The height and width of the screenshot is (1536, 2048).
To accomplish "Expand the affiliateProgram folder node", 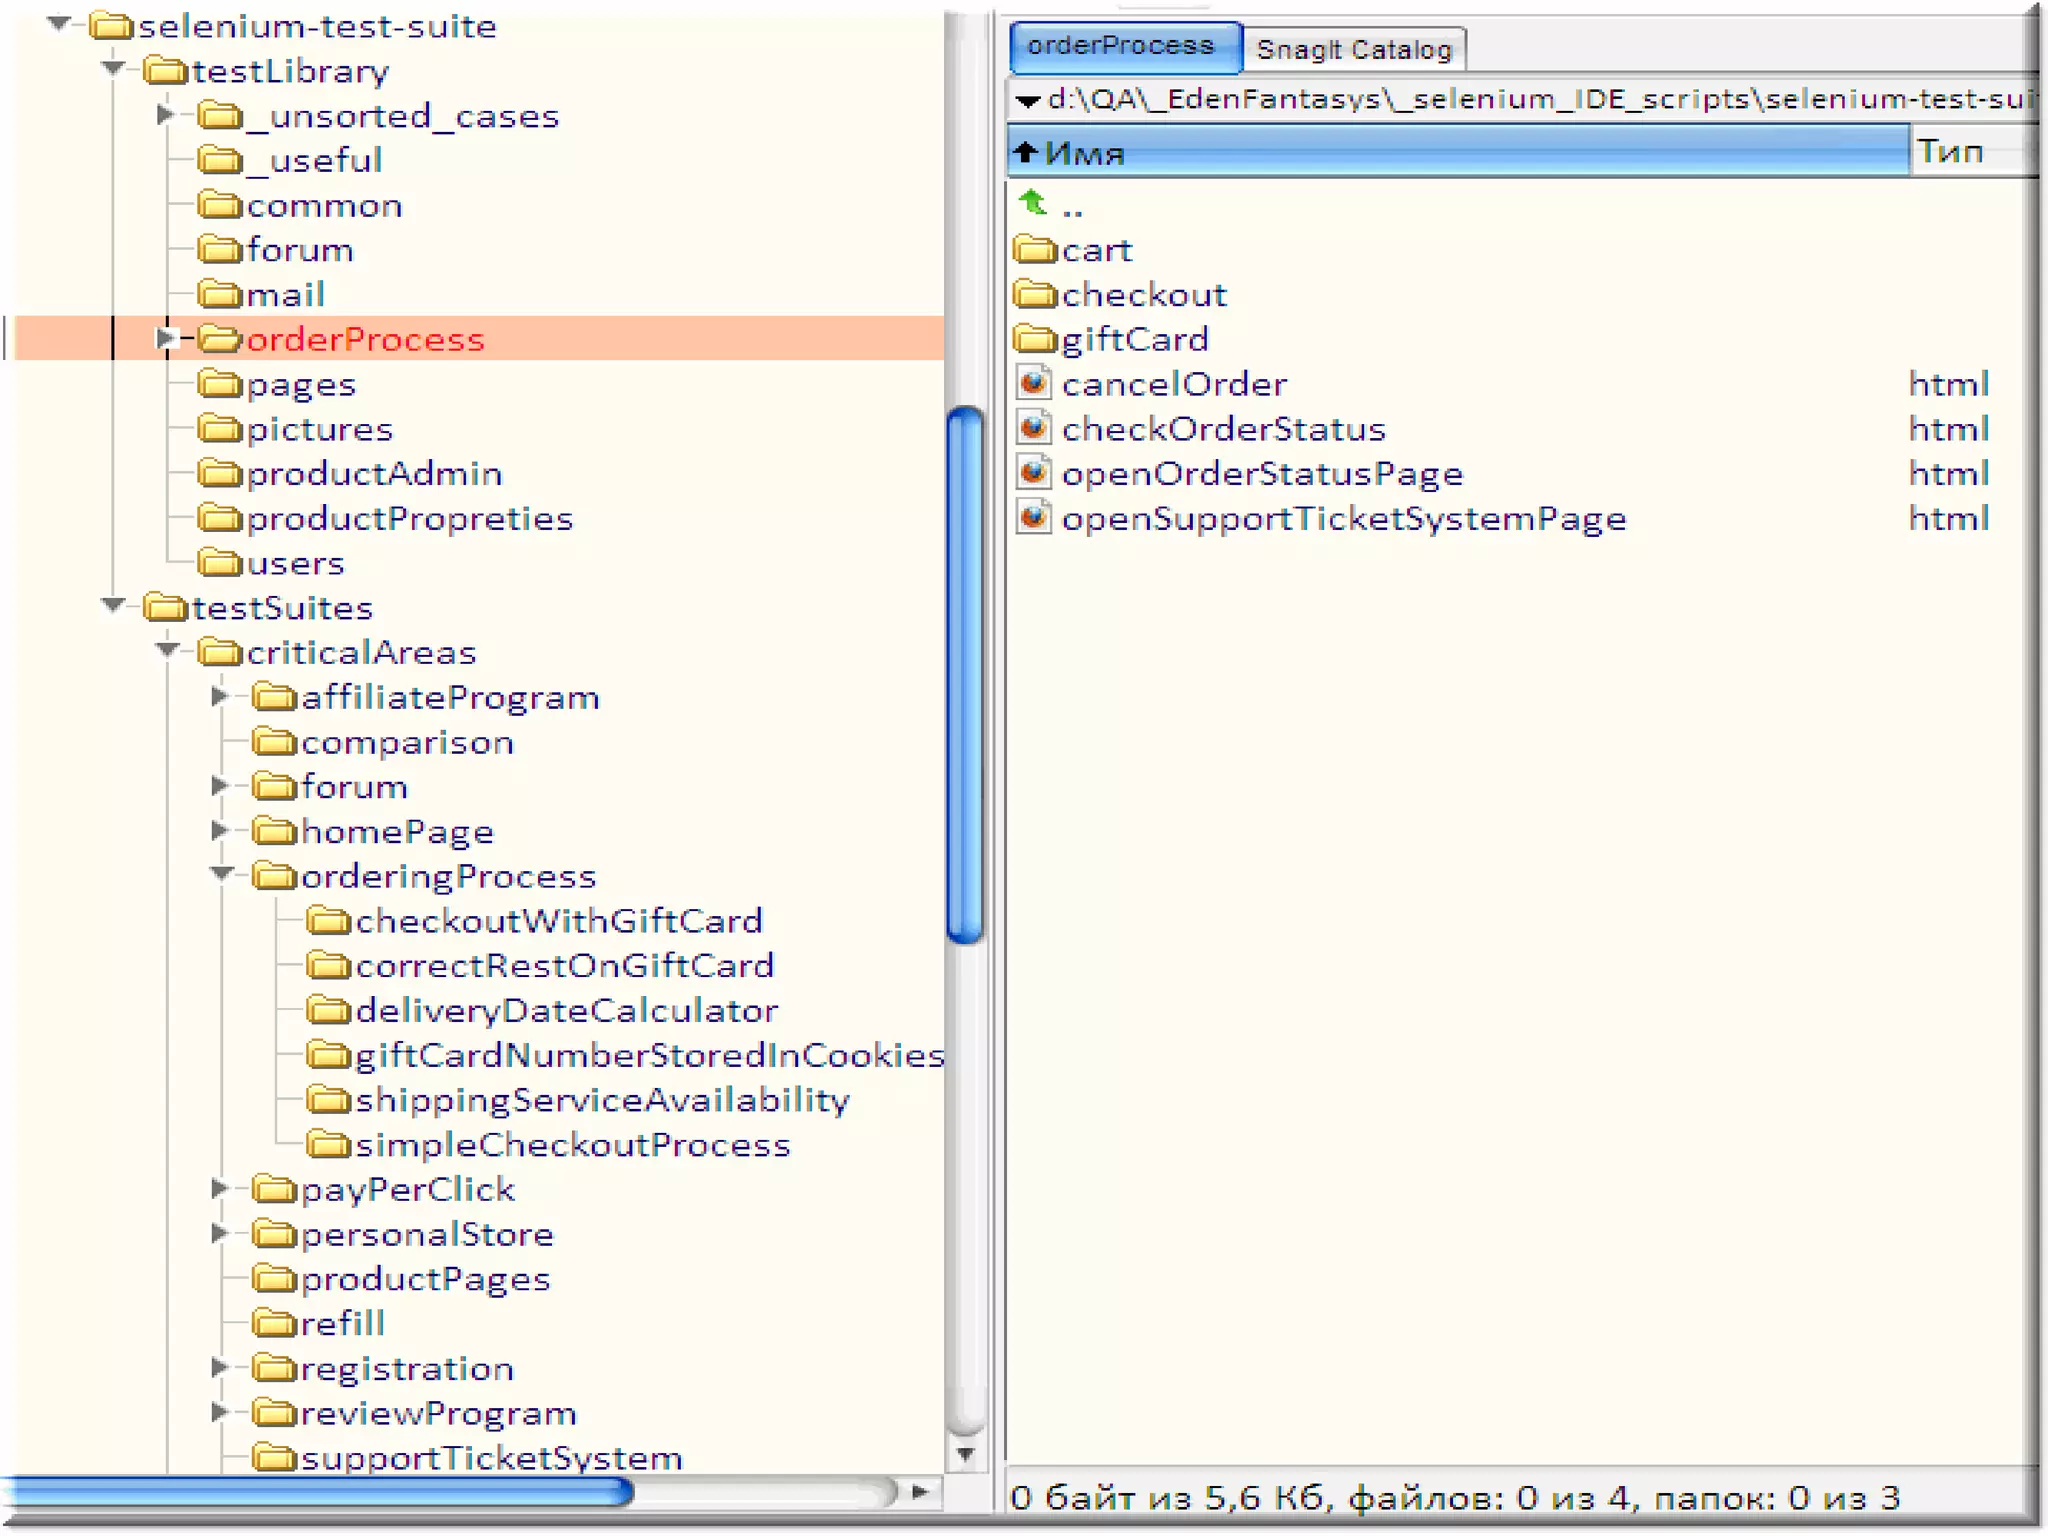I will point(220,696).
